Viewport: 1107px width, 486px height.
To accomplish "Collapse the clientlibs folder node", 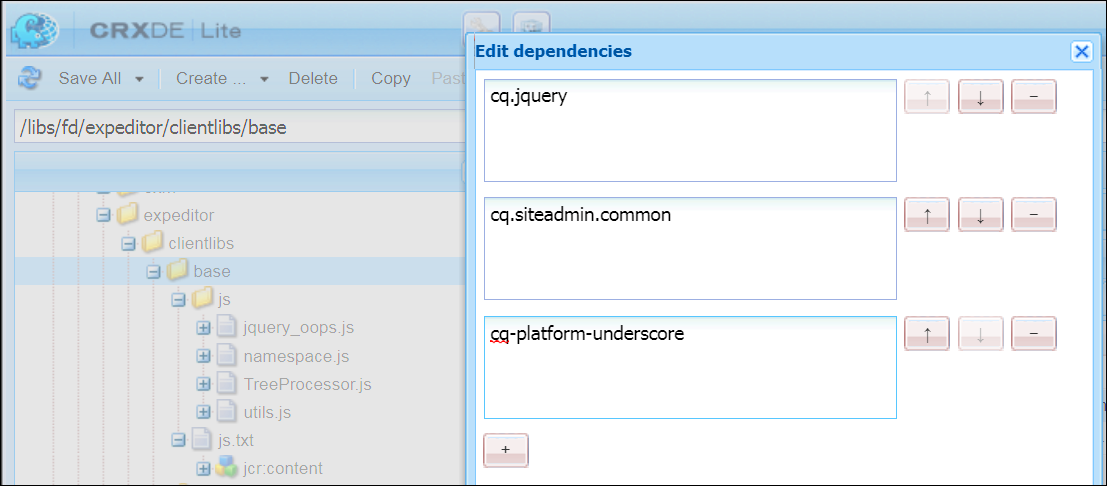I will pos(127,243).
